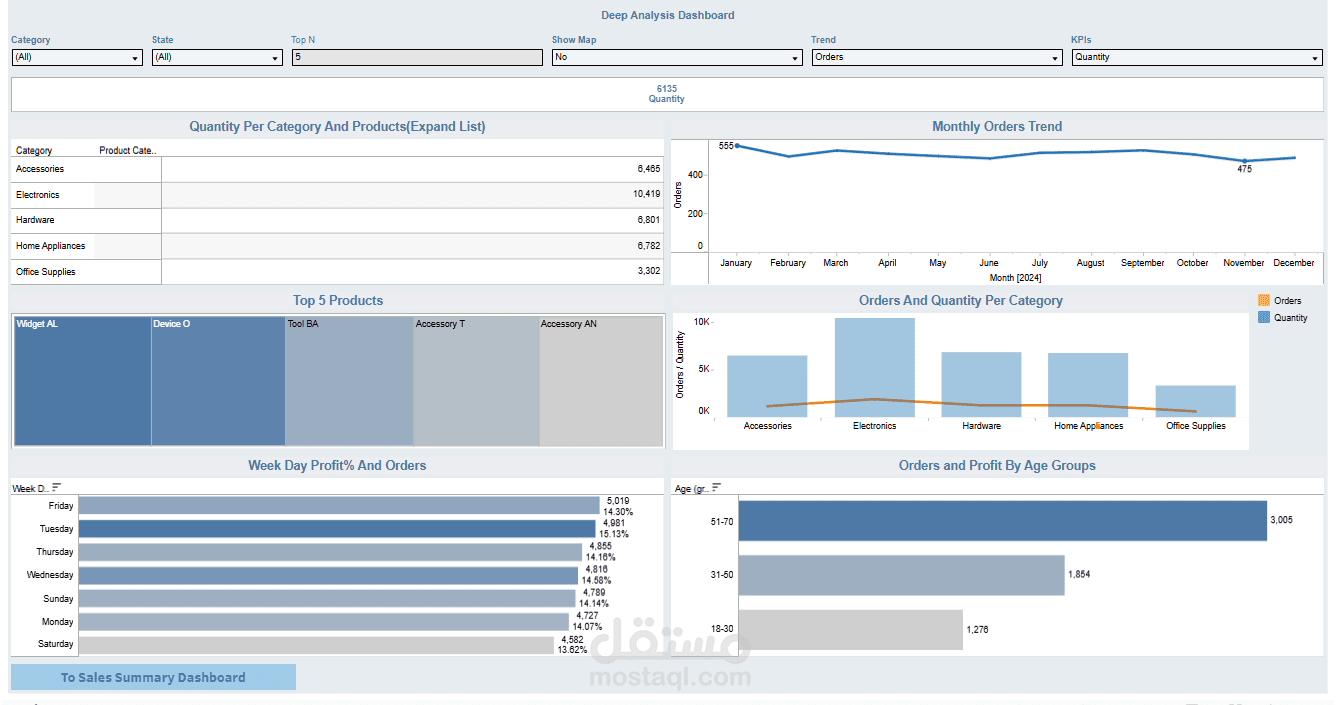
Task: Click the Electronics row in category table
Action: click(x=337, y=195)
